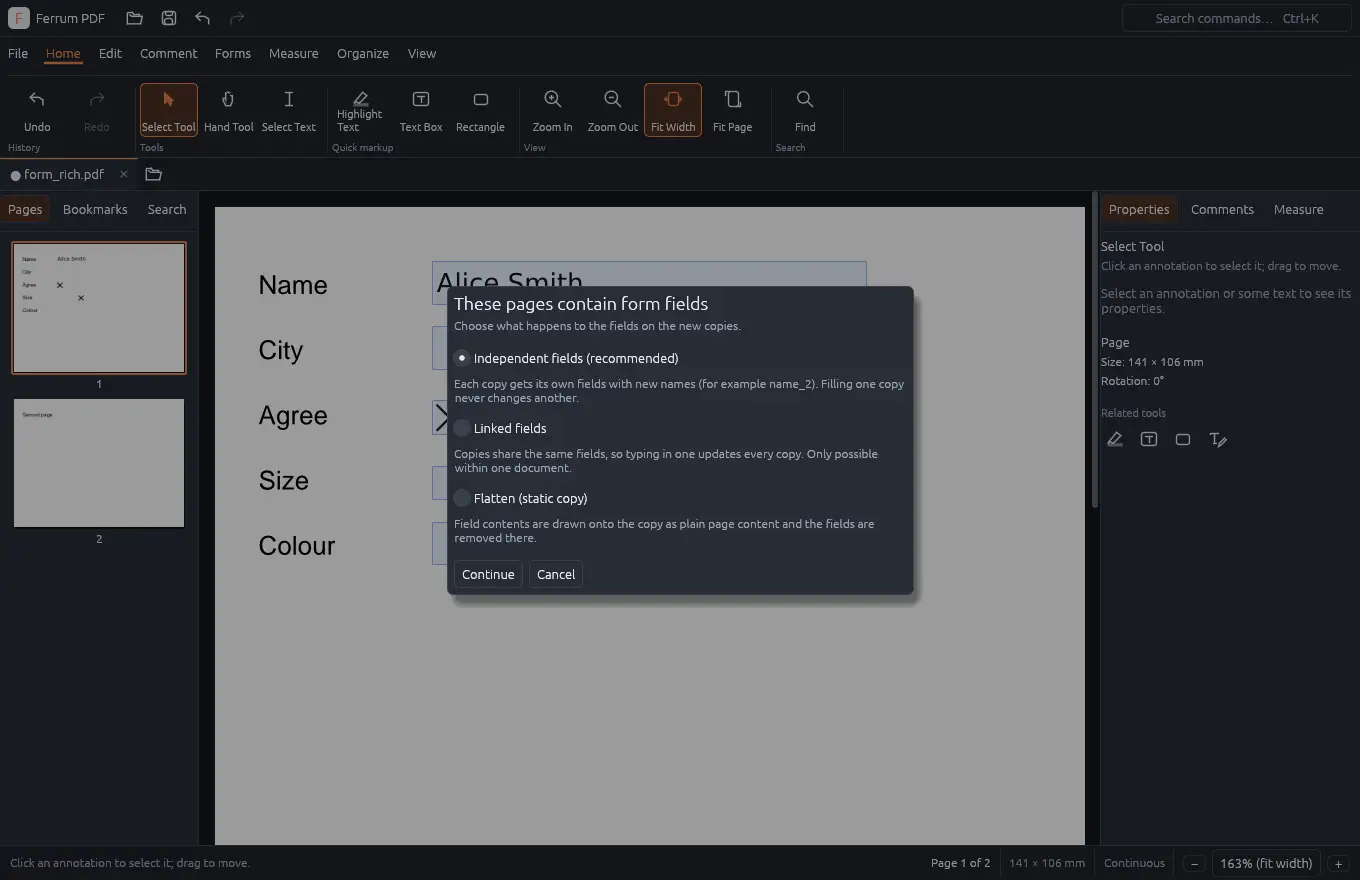Switch to the Bookmarks sidebar tab

tap(95, 209)
